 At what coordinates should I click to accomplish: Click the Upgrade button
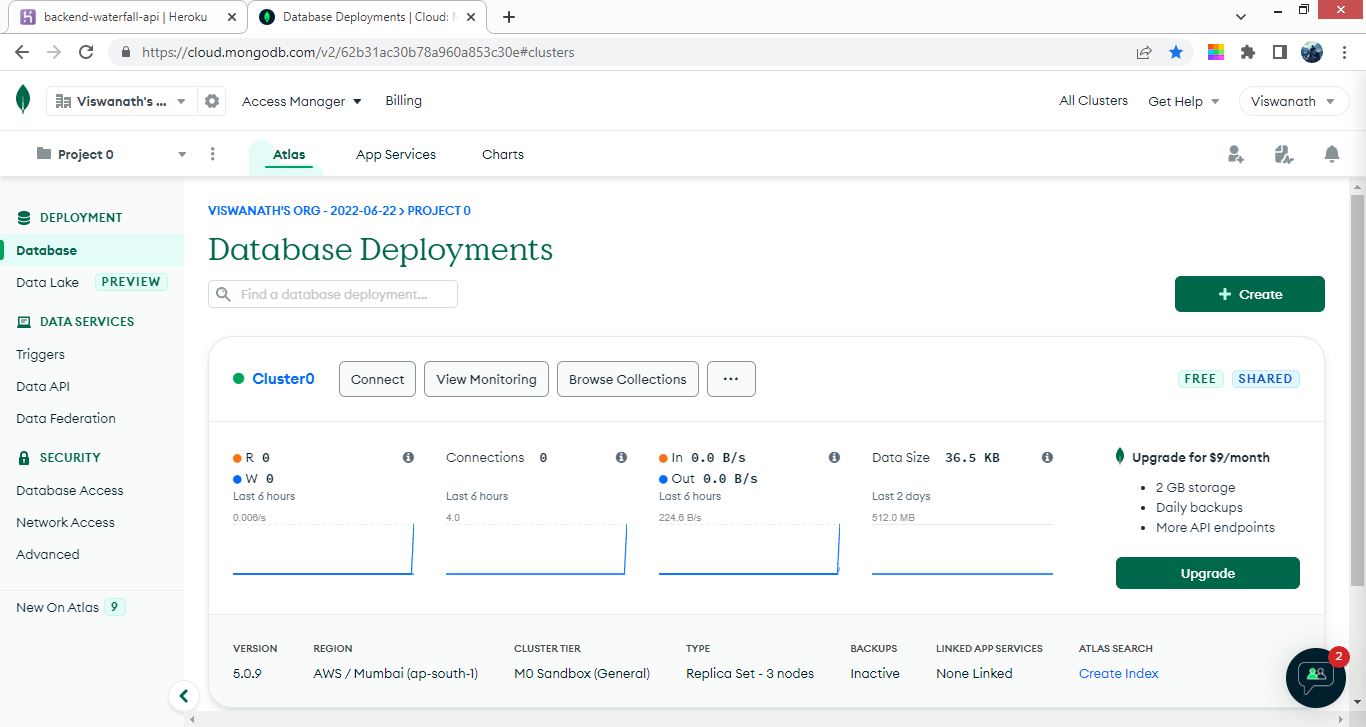(x=1208, y=573)
